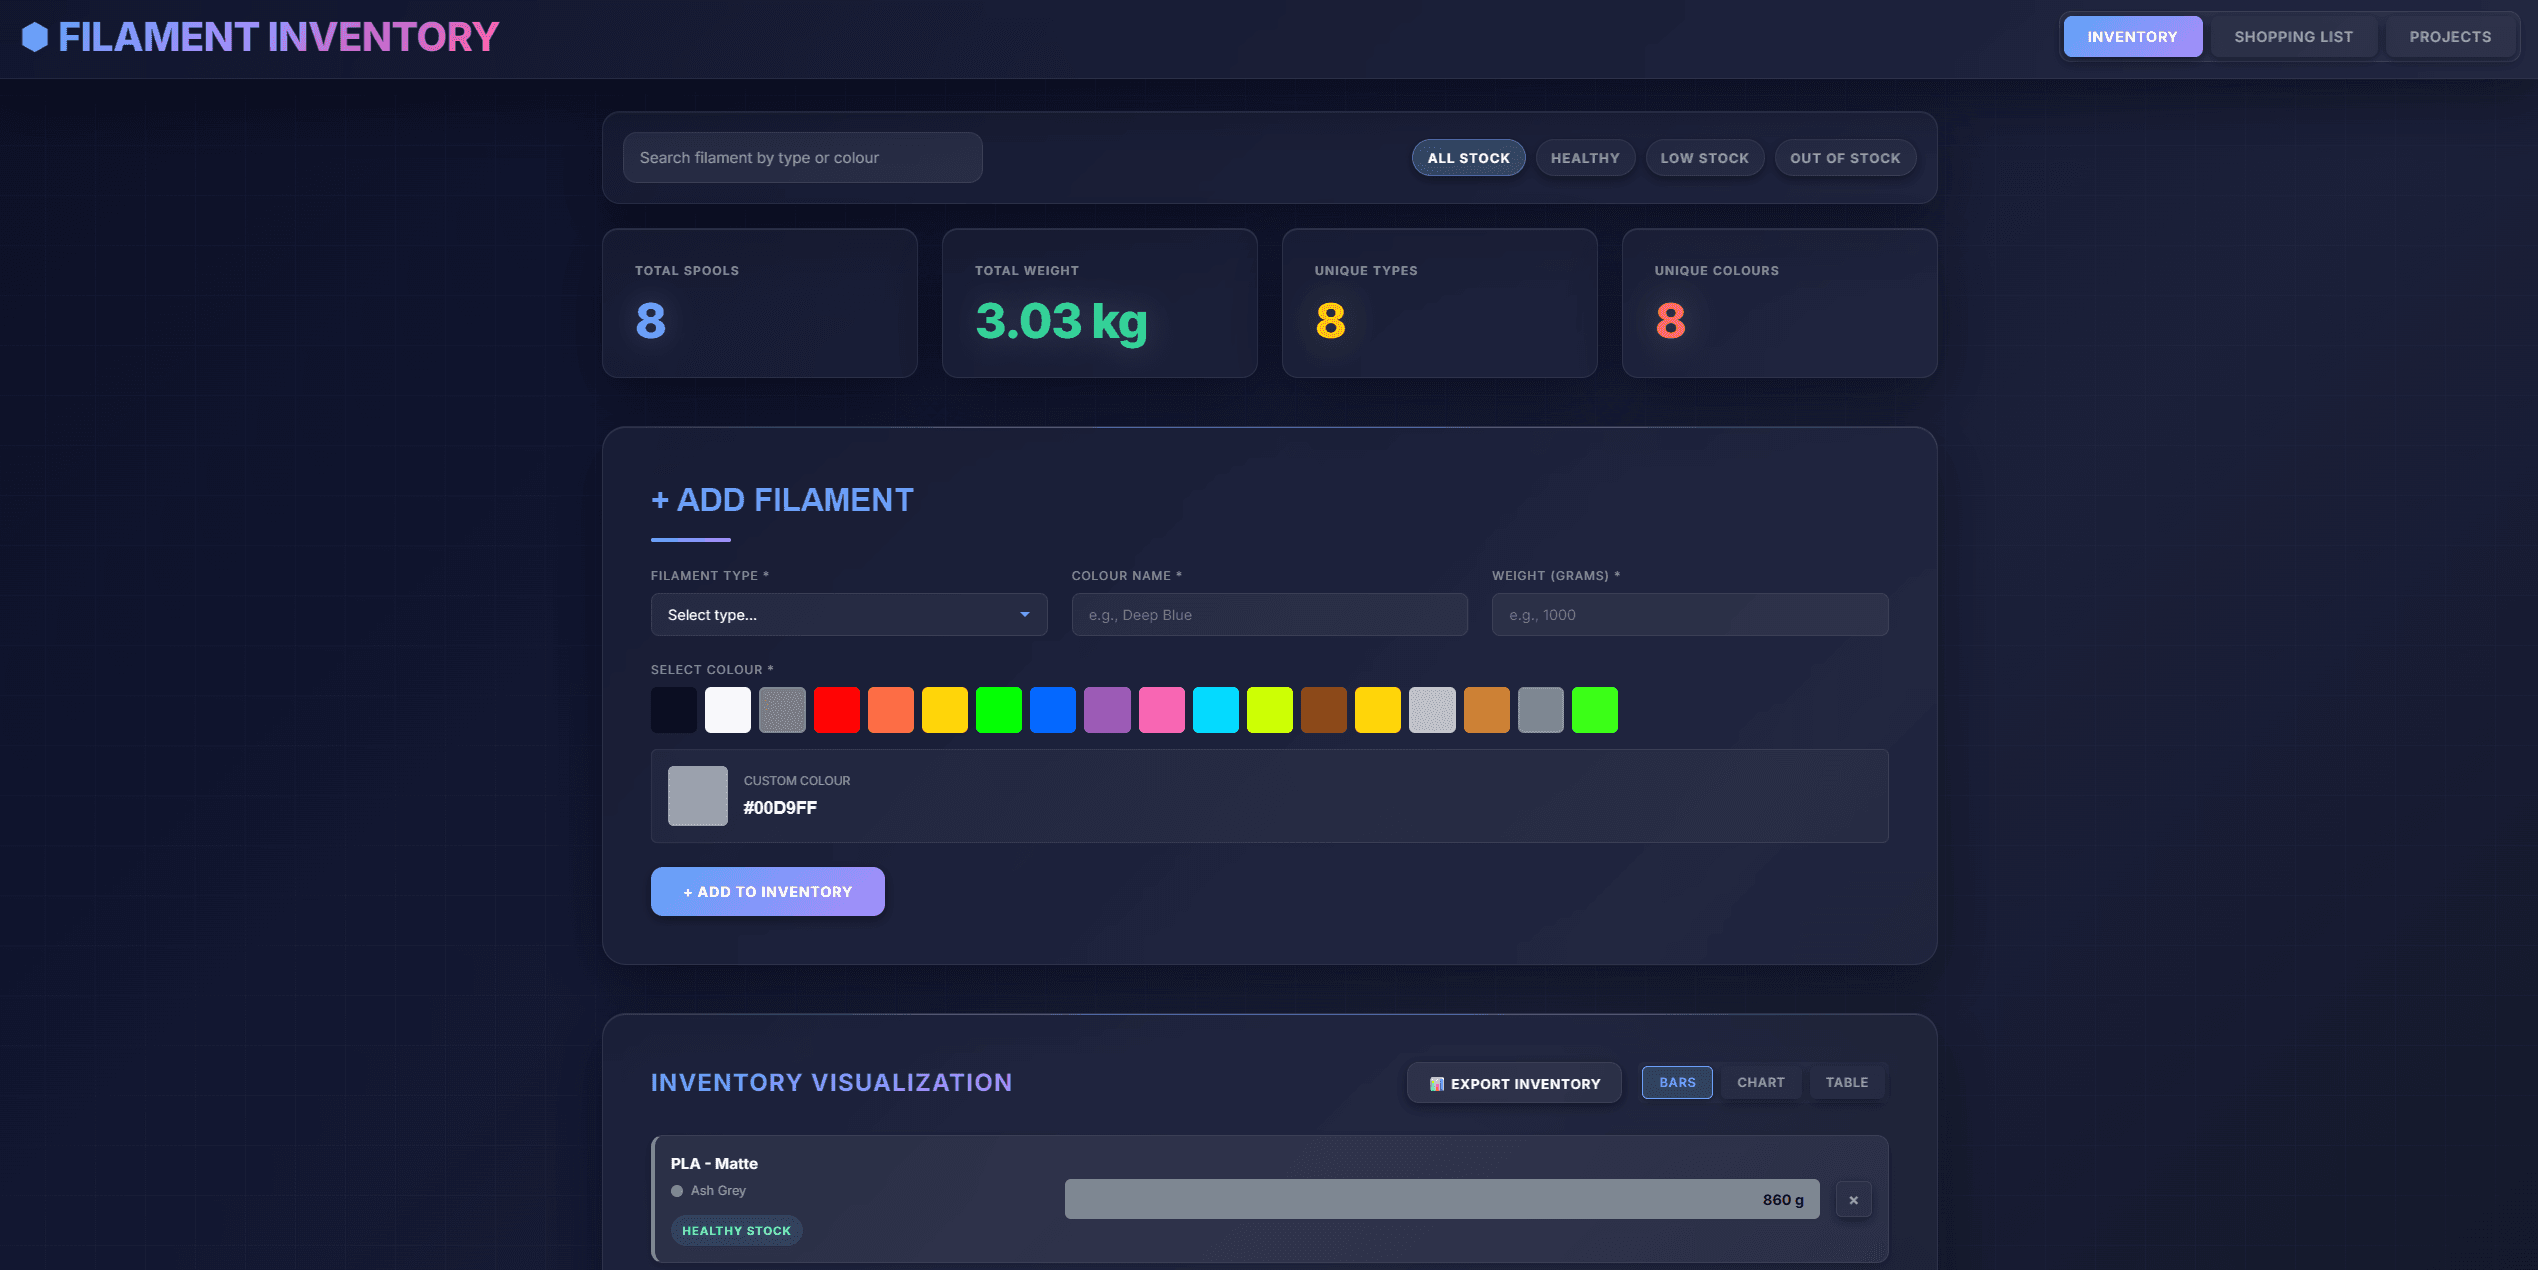The height and width of the screenshot is (1270, 2538).
Task: Click the chart icon on Export Inventory button
Action: click(1436, 1083)
